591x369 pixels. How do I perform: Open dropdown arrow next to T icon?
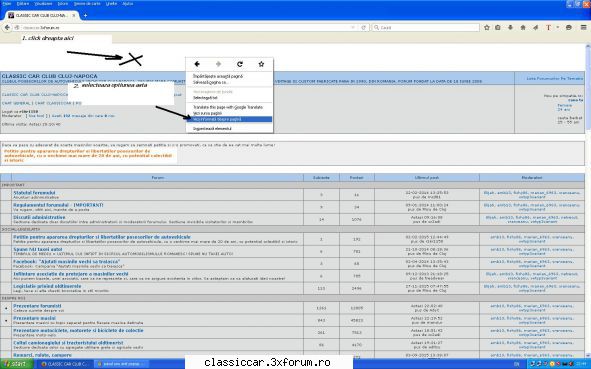[557, 28]
